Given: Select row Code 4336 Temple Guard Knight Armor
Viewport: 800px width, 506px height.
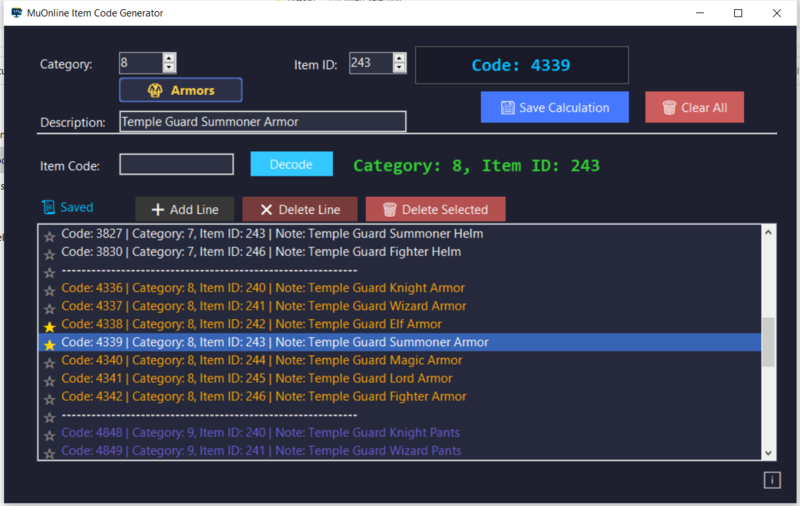Looking at the screenshot, I should (400, 288).
